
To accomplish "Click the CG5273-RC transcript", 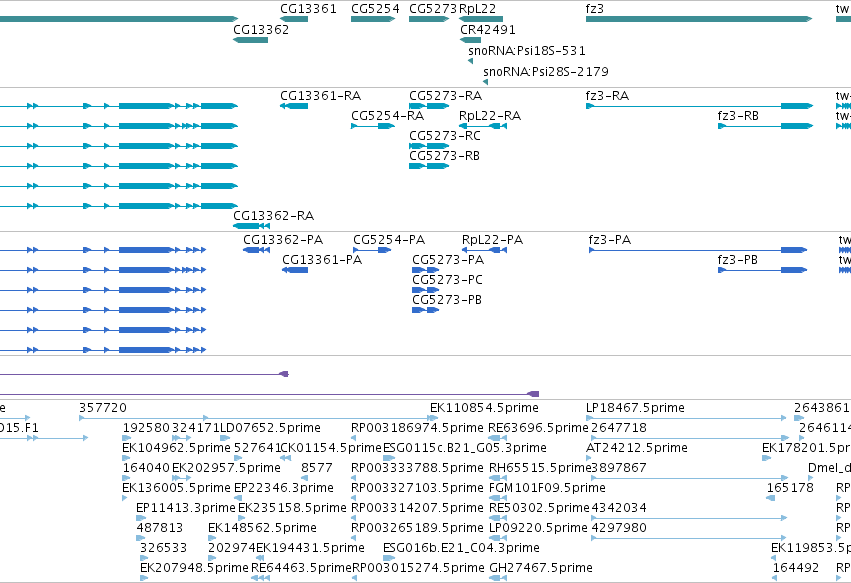I will (x=429, y=146).
